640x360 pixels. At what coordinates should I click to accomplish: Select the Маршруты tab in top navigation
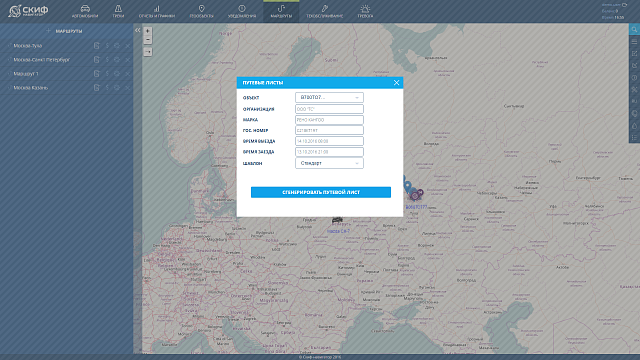(281, 11)
